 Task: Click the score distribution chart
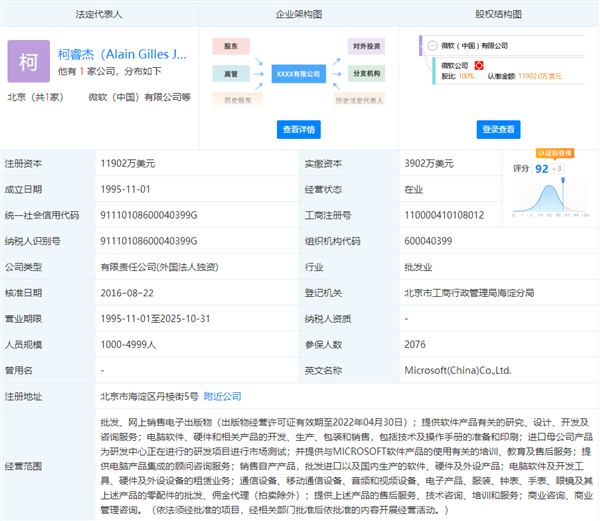[x=550, y=198]
